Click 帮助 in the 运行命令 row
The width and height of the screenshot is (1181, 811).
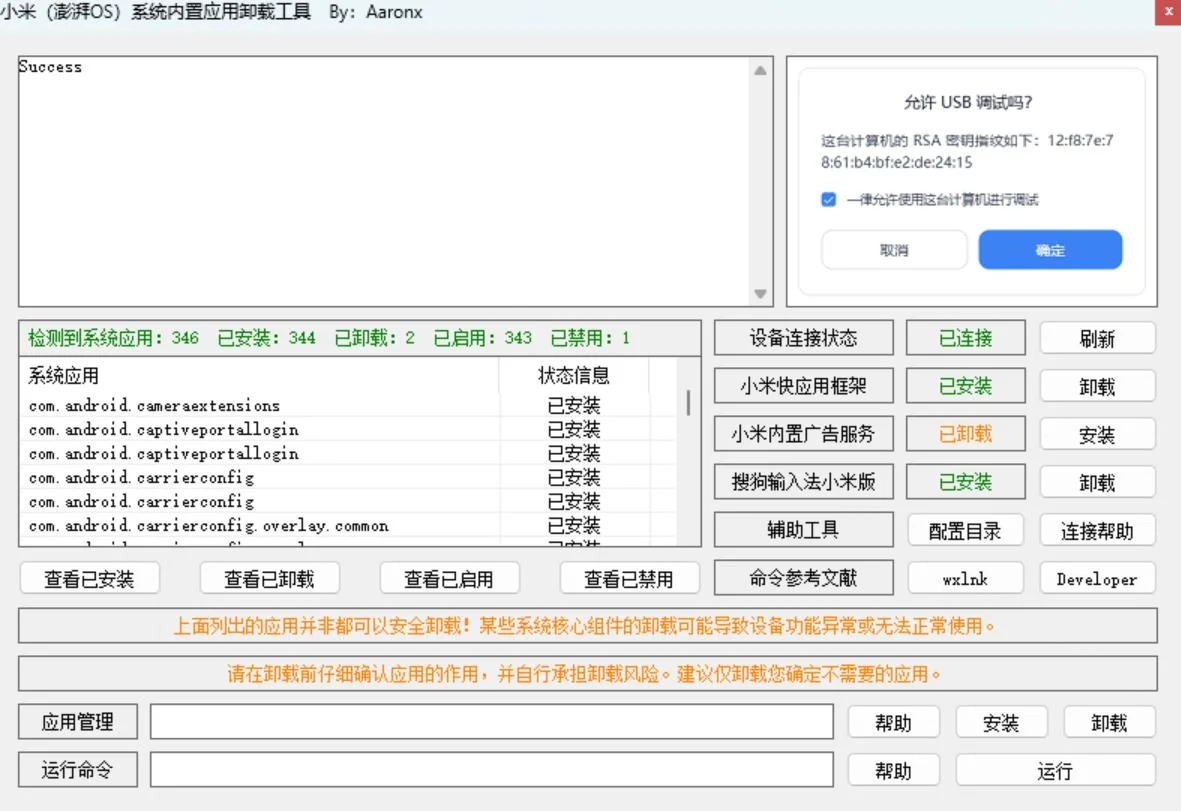893,770
